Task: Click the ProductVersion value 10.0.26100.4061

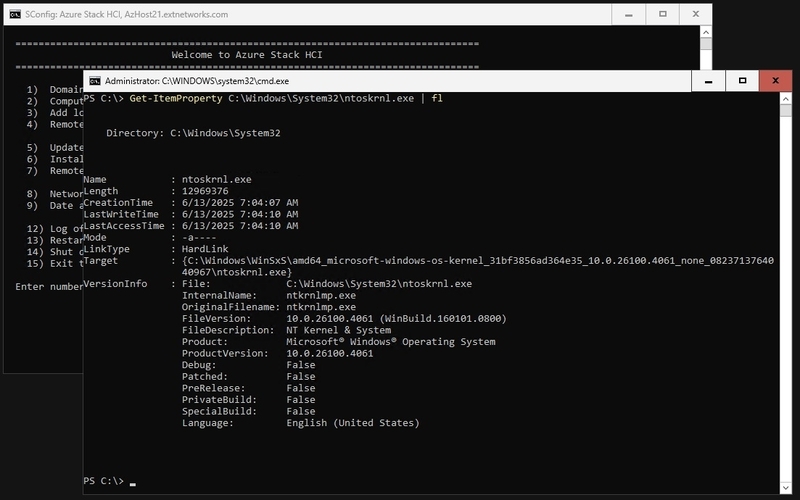Action: tap(330, 354)
